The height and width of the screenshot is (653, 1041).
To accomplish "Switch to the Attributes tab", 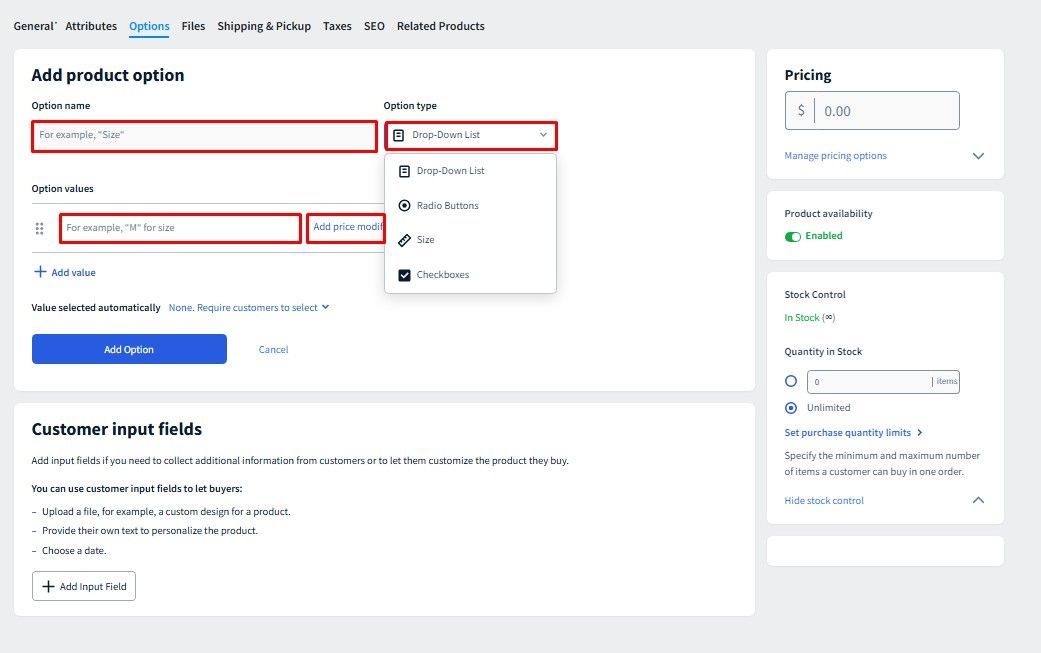I will coord(91,26).
